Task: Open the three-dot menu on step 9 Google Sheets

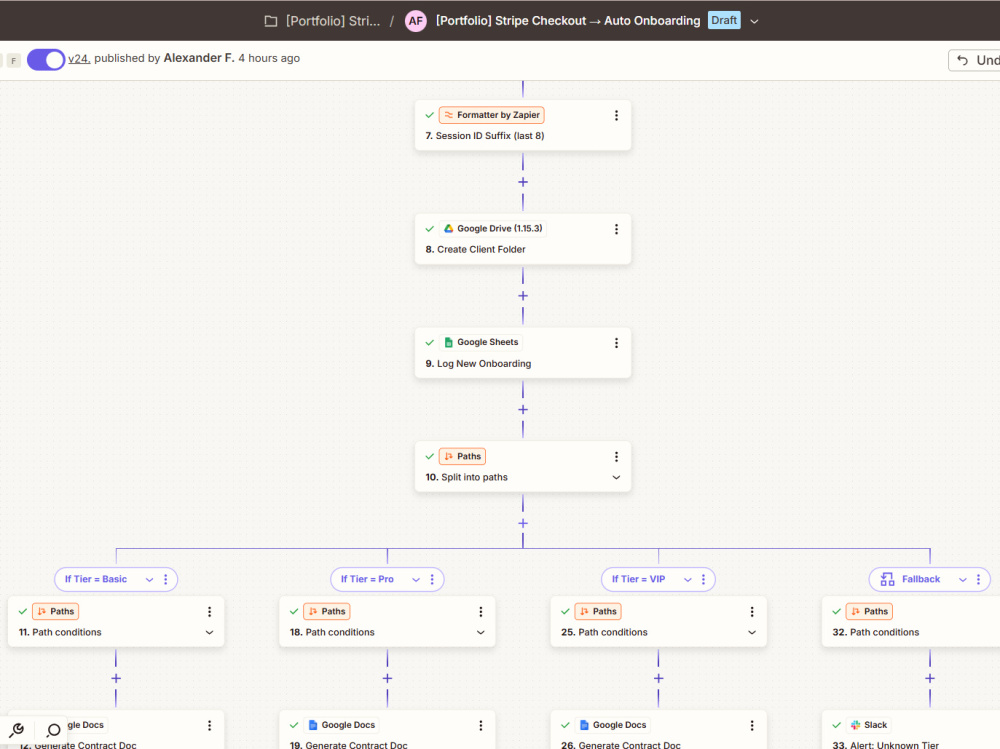Action: point(616,343)
